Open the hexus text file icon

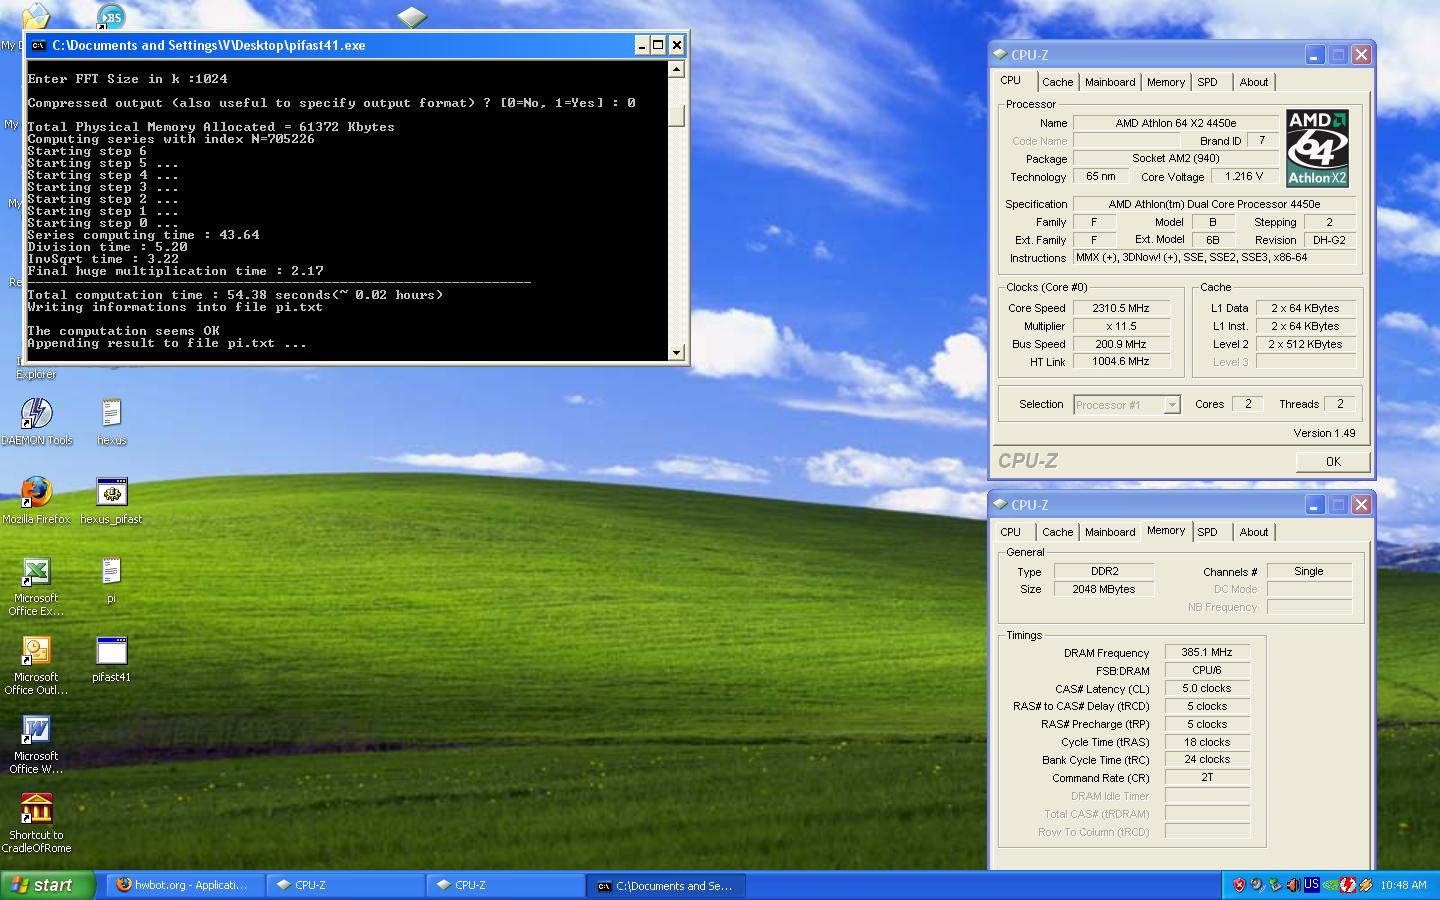click(111, 413)
